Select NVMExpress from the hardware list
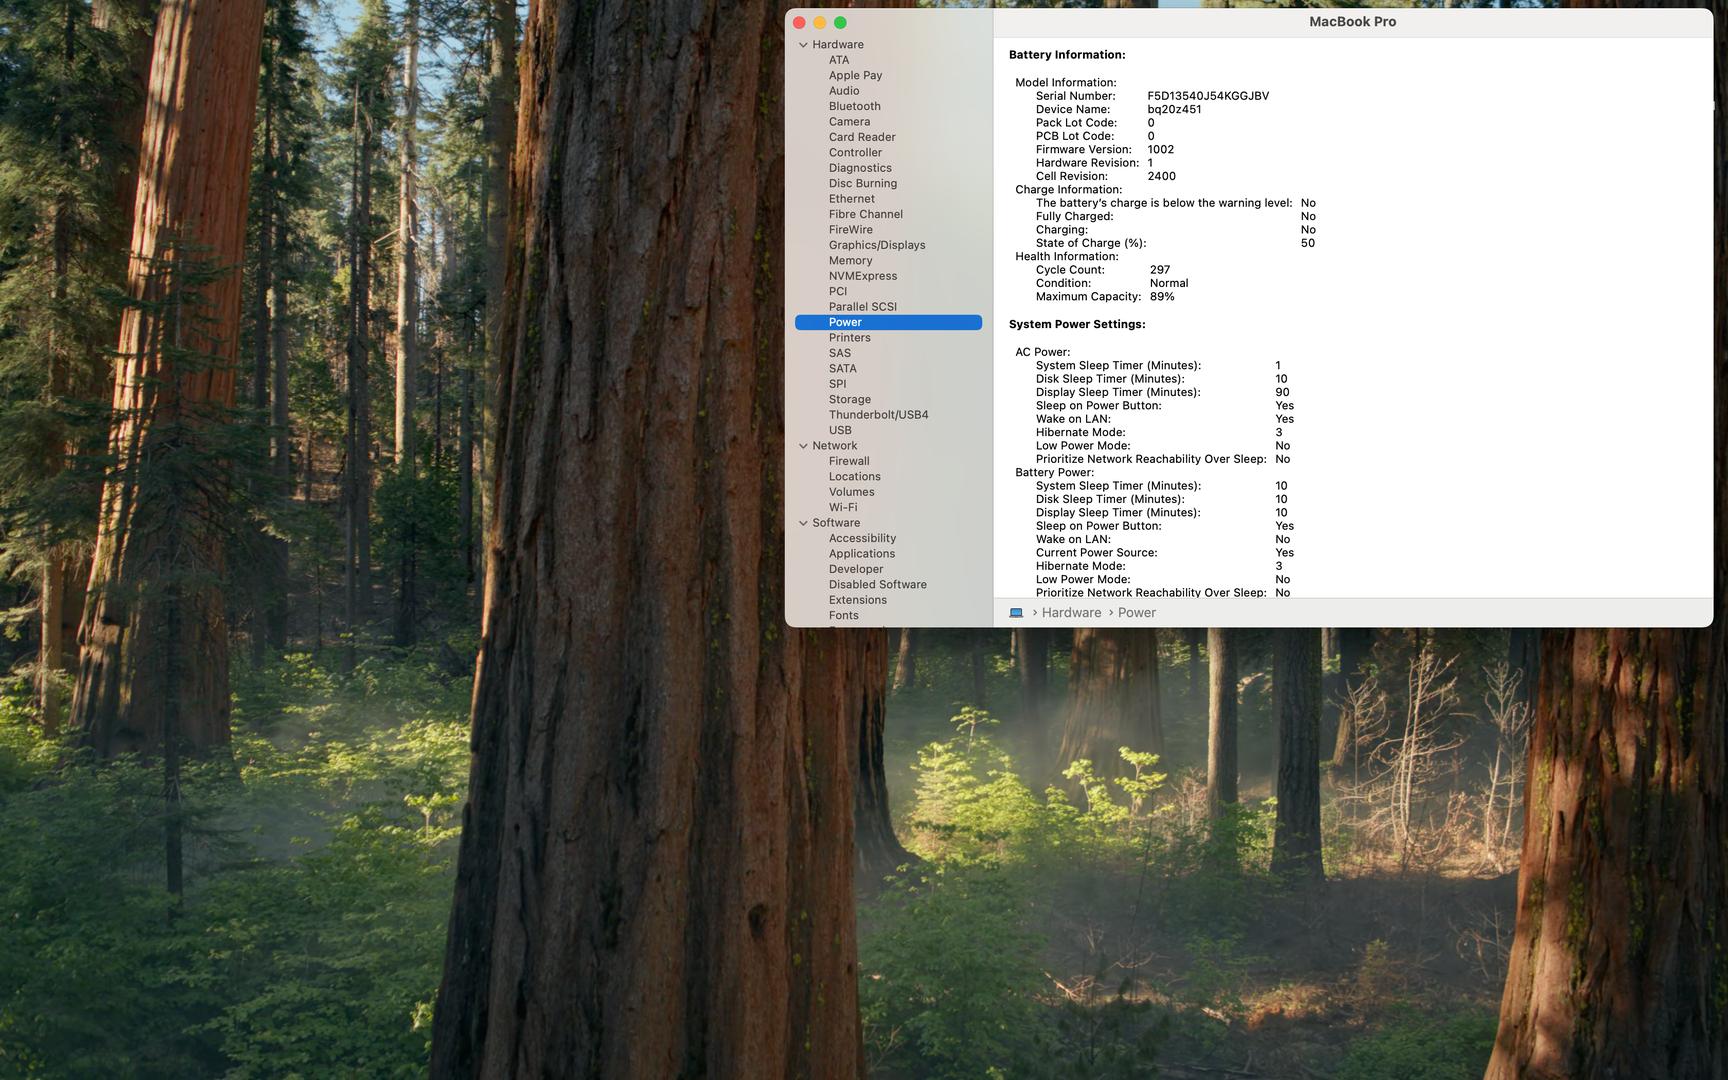This screenshot has height=1080, width=1728. (x=862, y=276)
